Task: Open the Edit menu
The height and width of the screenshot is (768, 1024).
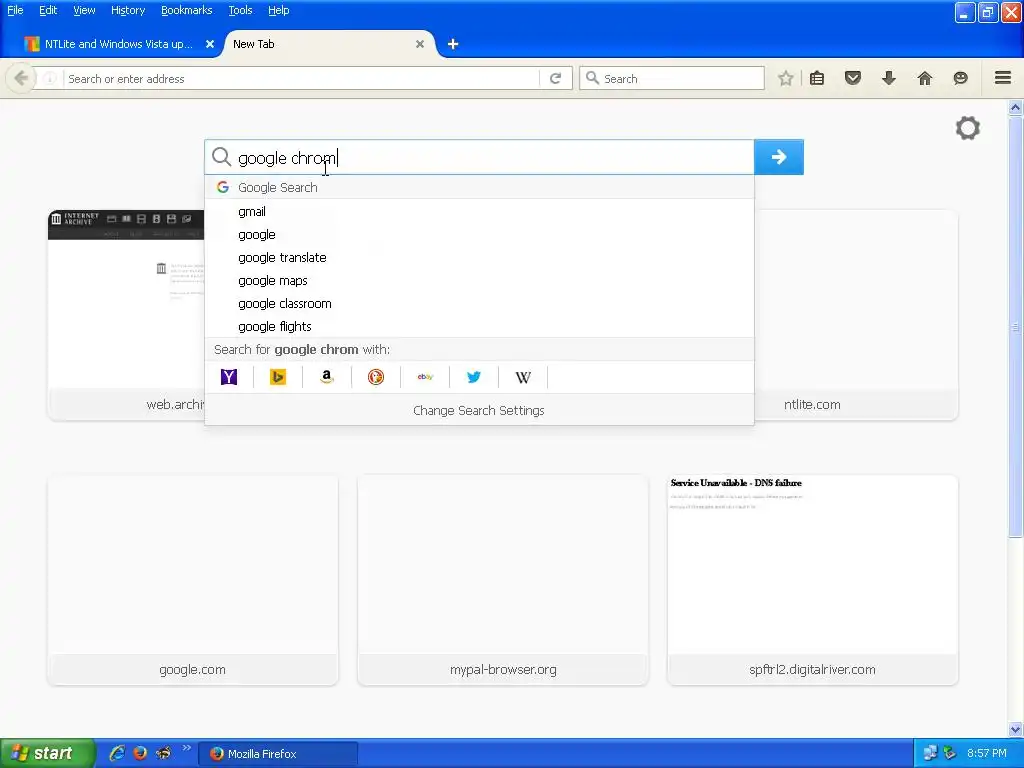Action: pyautogui.click(x=48, y=10)
